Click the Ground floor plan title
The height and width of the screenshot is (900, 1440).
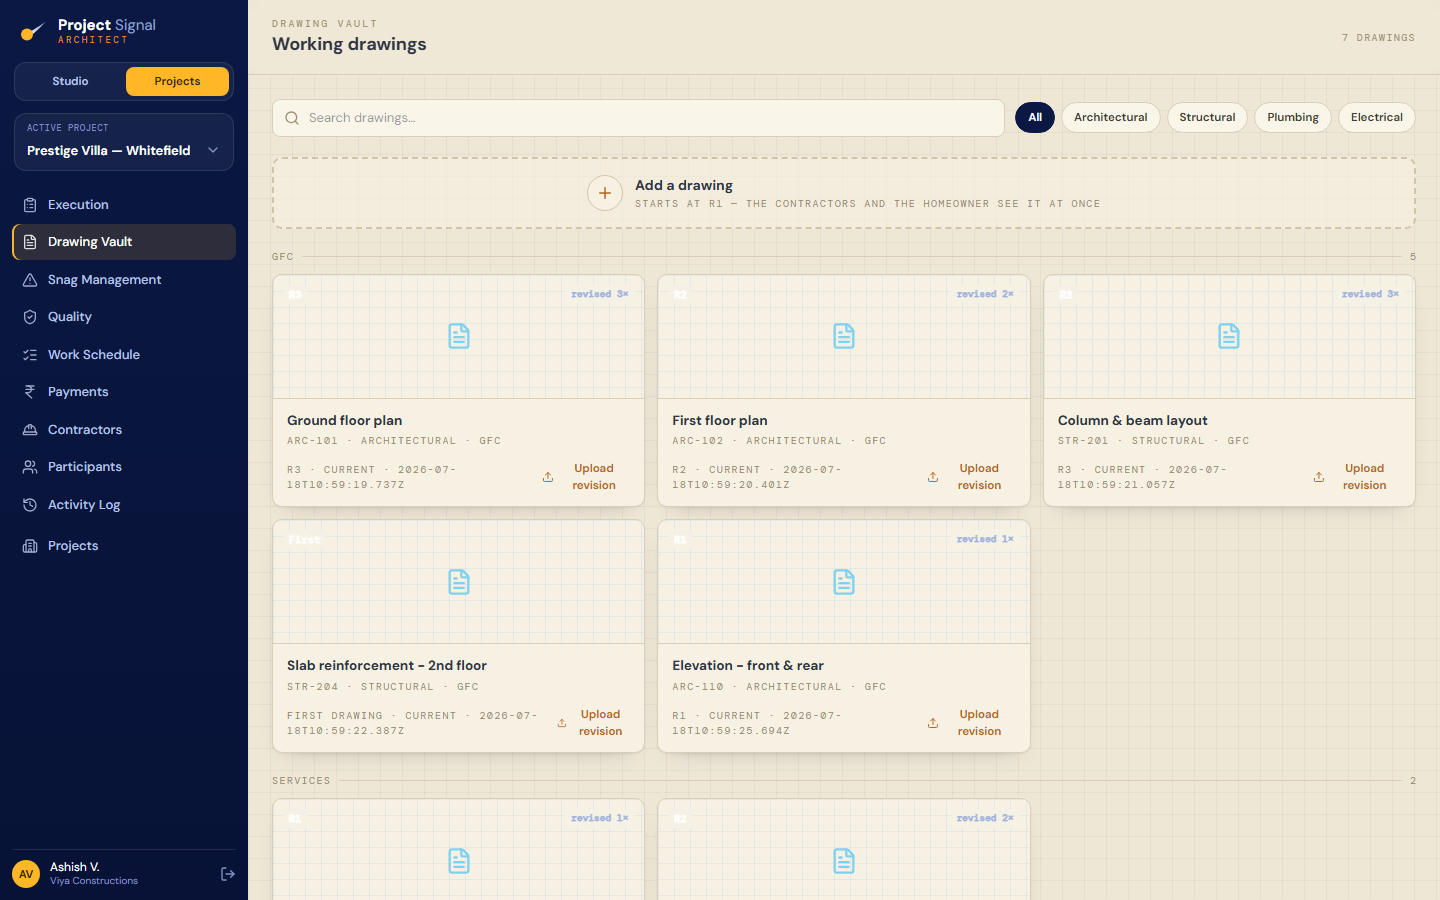click(345, 421)
